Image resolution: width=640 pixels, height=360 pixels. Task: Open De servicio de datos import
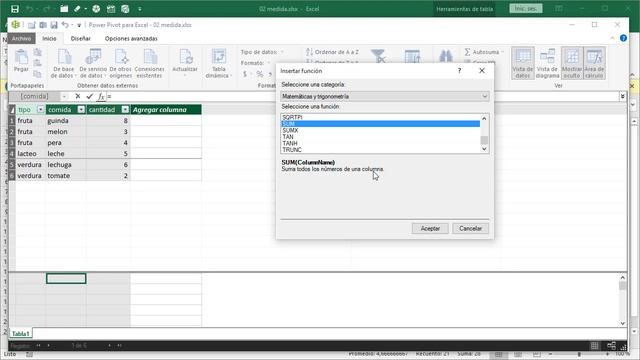click(93, 63)
